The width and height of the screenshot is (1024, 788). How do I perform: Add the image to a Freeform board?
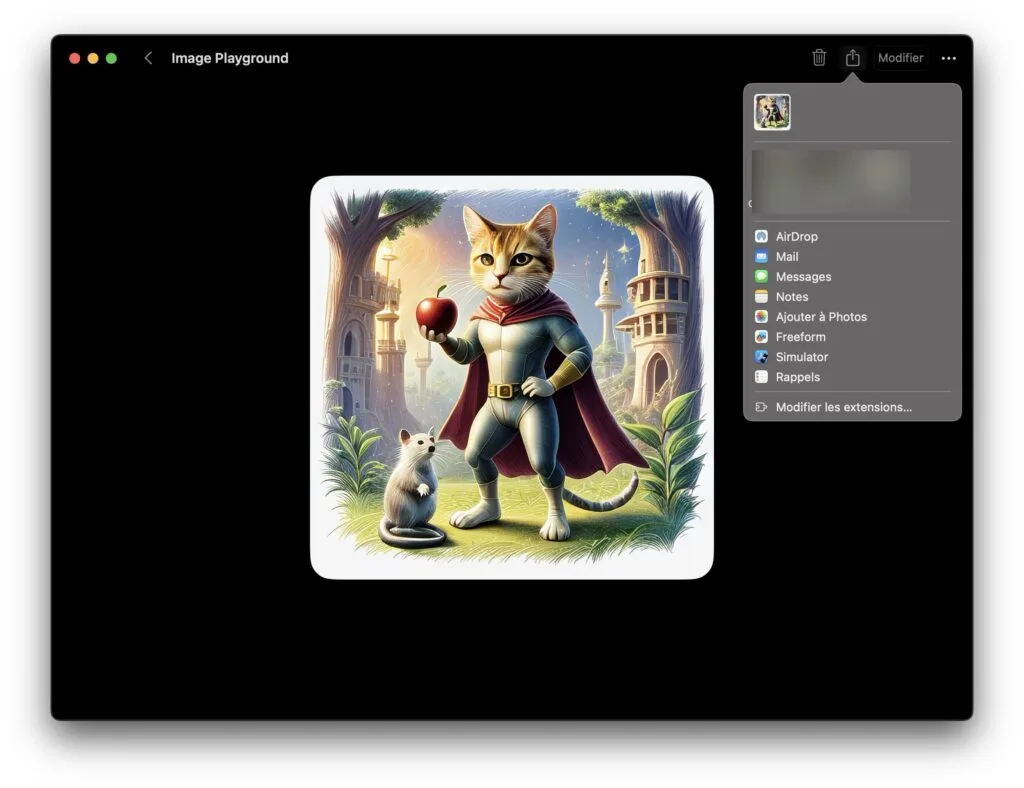click(800, 337)
